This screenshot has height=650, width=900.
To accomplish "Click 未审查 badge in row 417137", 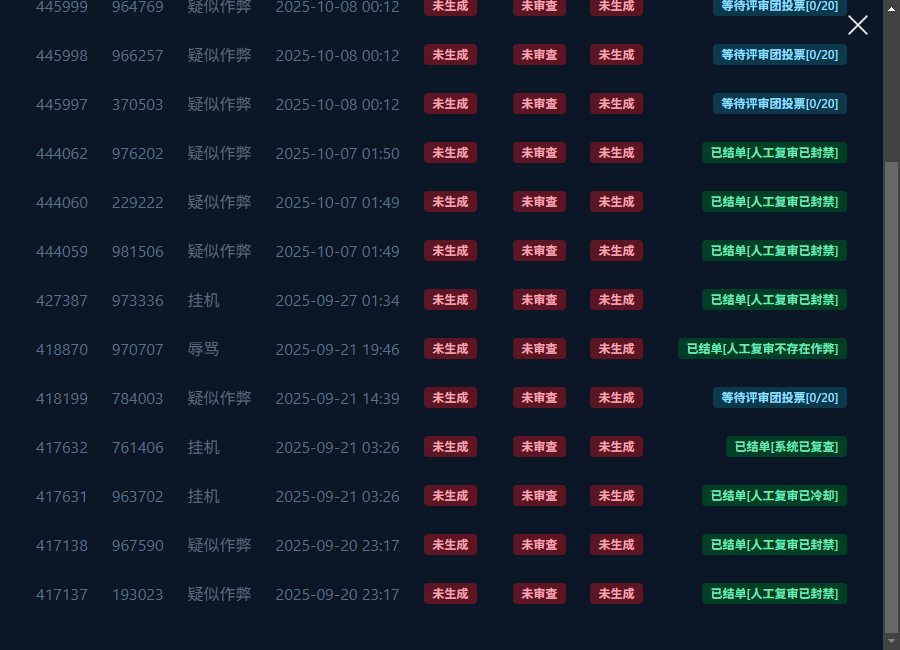I will coord(539,594).
